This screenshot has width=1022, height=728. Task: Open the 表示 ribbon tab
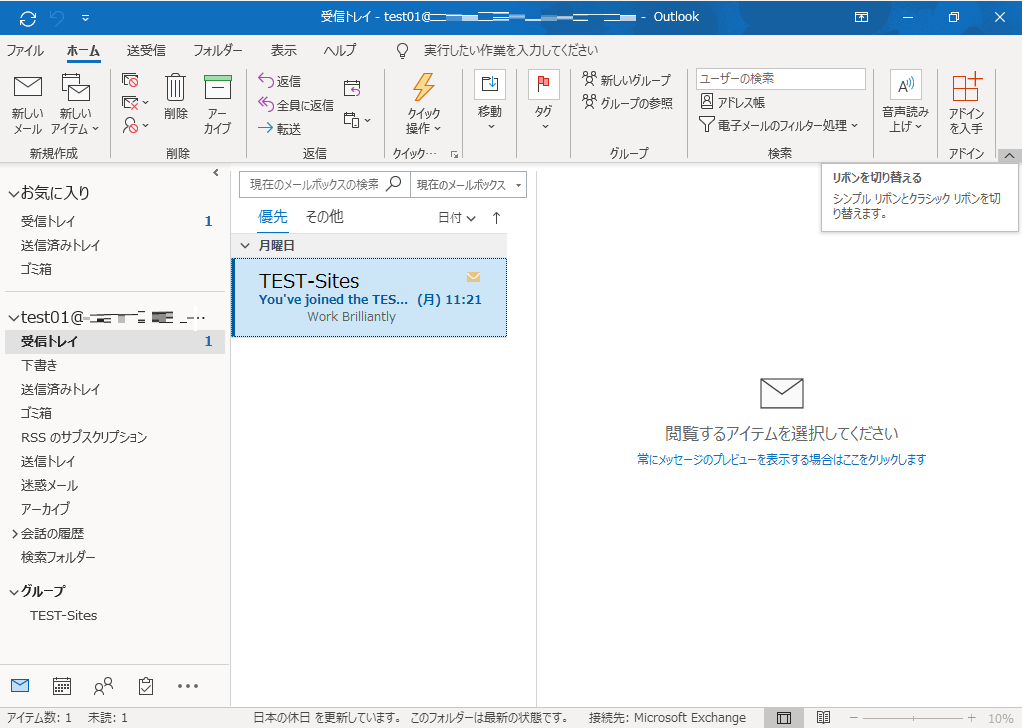tap(284, 50)
